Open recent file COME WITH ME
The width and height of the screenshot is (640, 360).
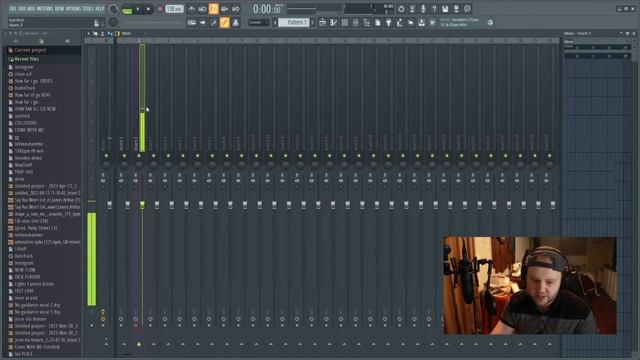coord(29,130)
